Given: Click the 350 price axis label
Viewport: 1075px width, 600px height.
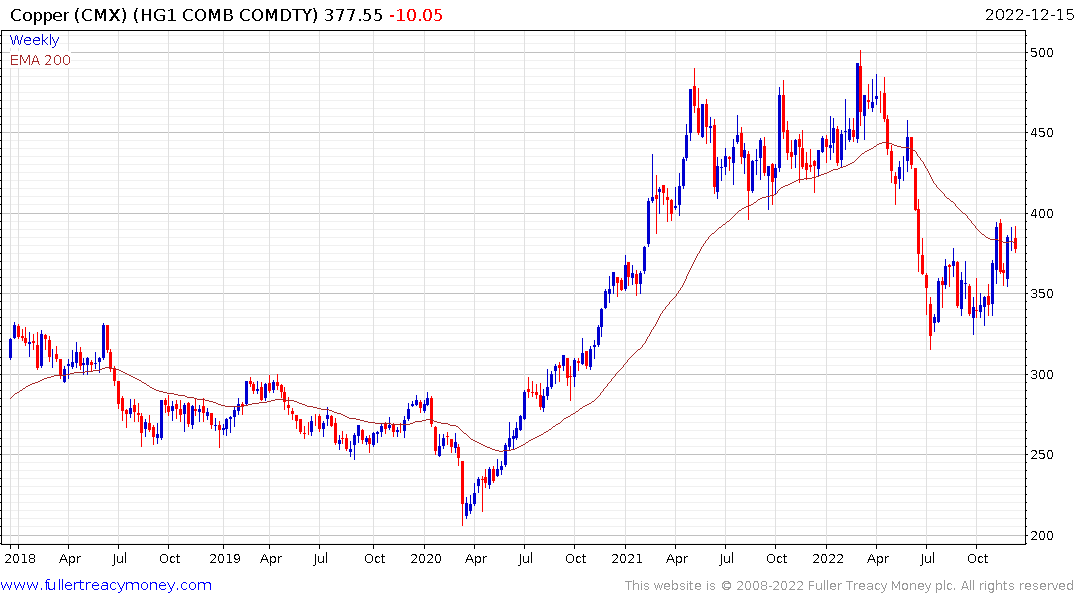Looking at the screenshot, I should coord(1041,293).
